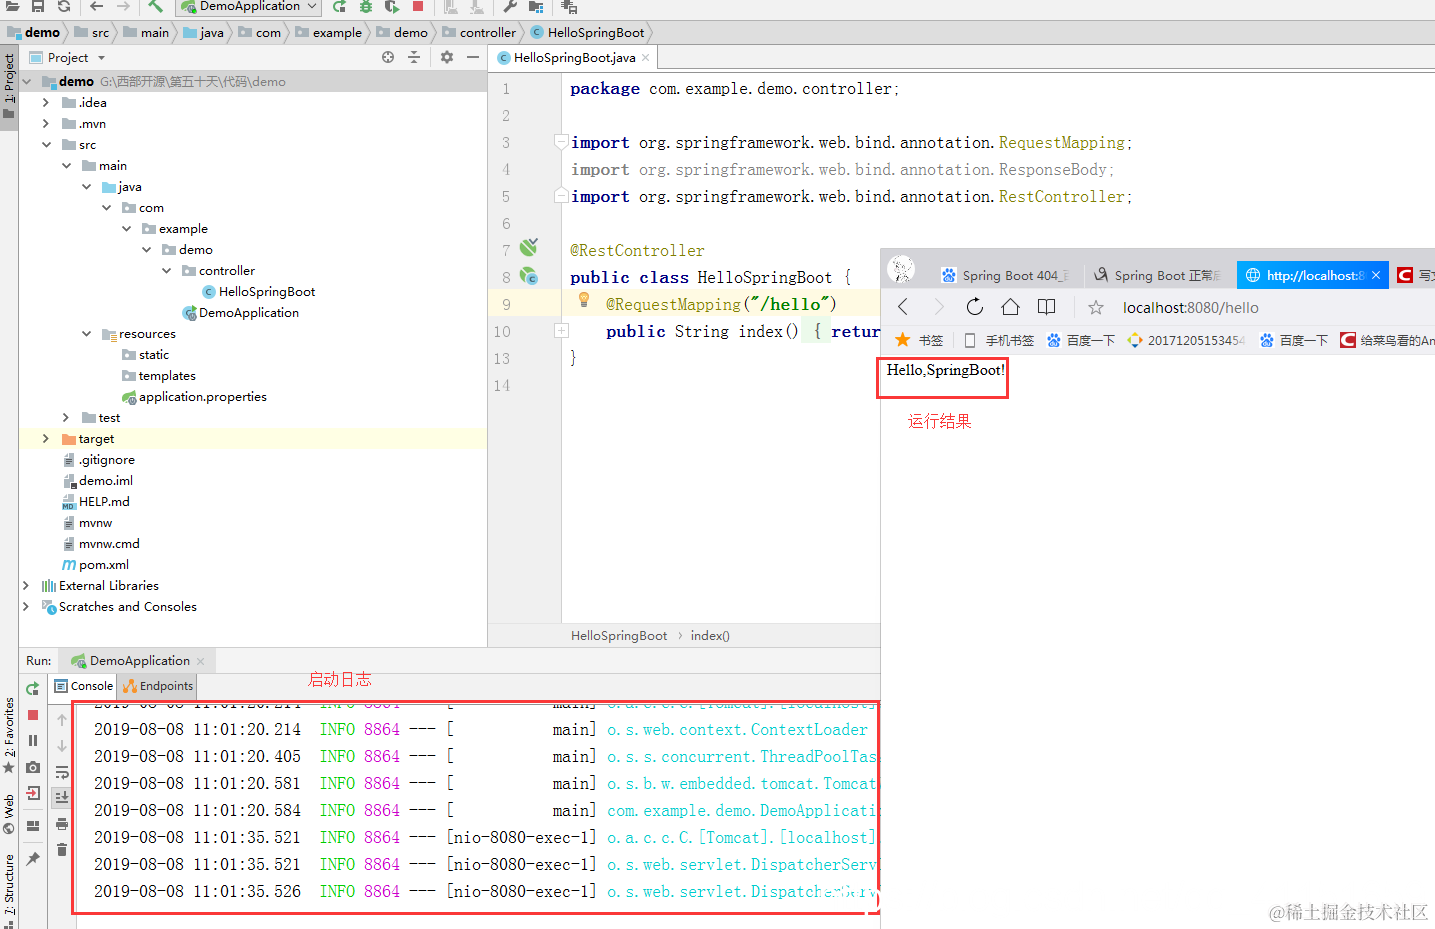1435x929 pixels.
Task: Click the print icon in the console
Action: 62,823
